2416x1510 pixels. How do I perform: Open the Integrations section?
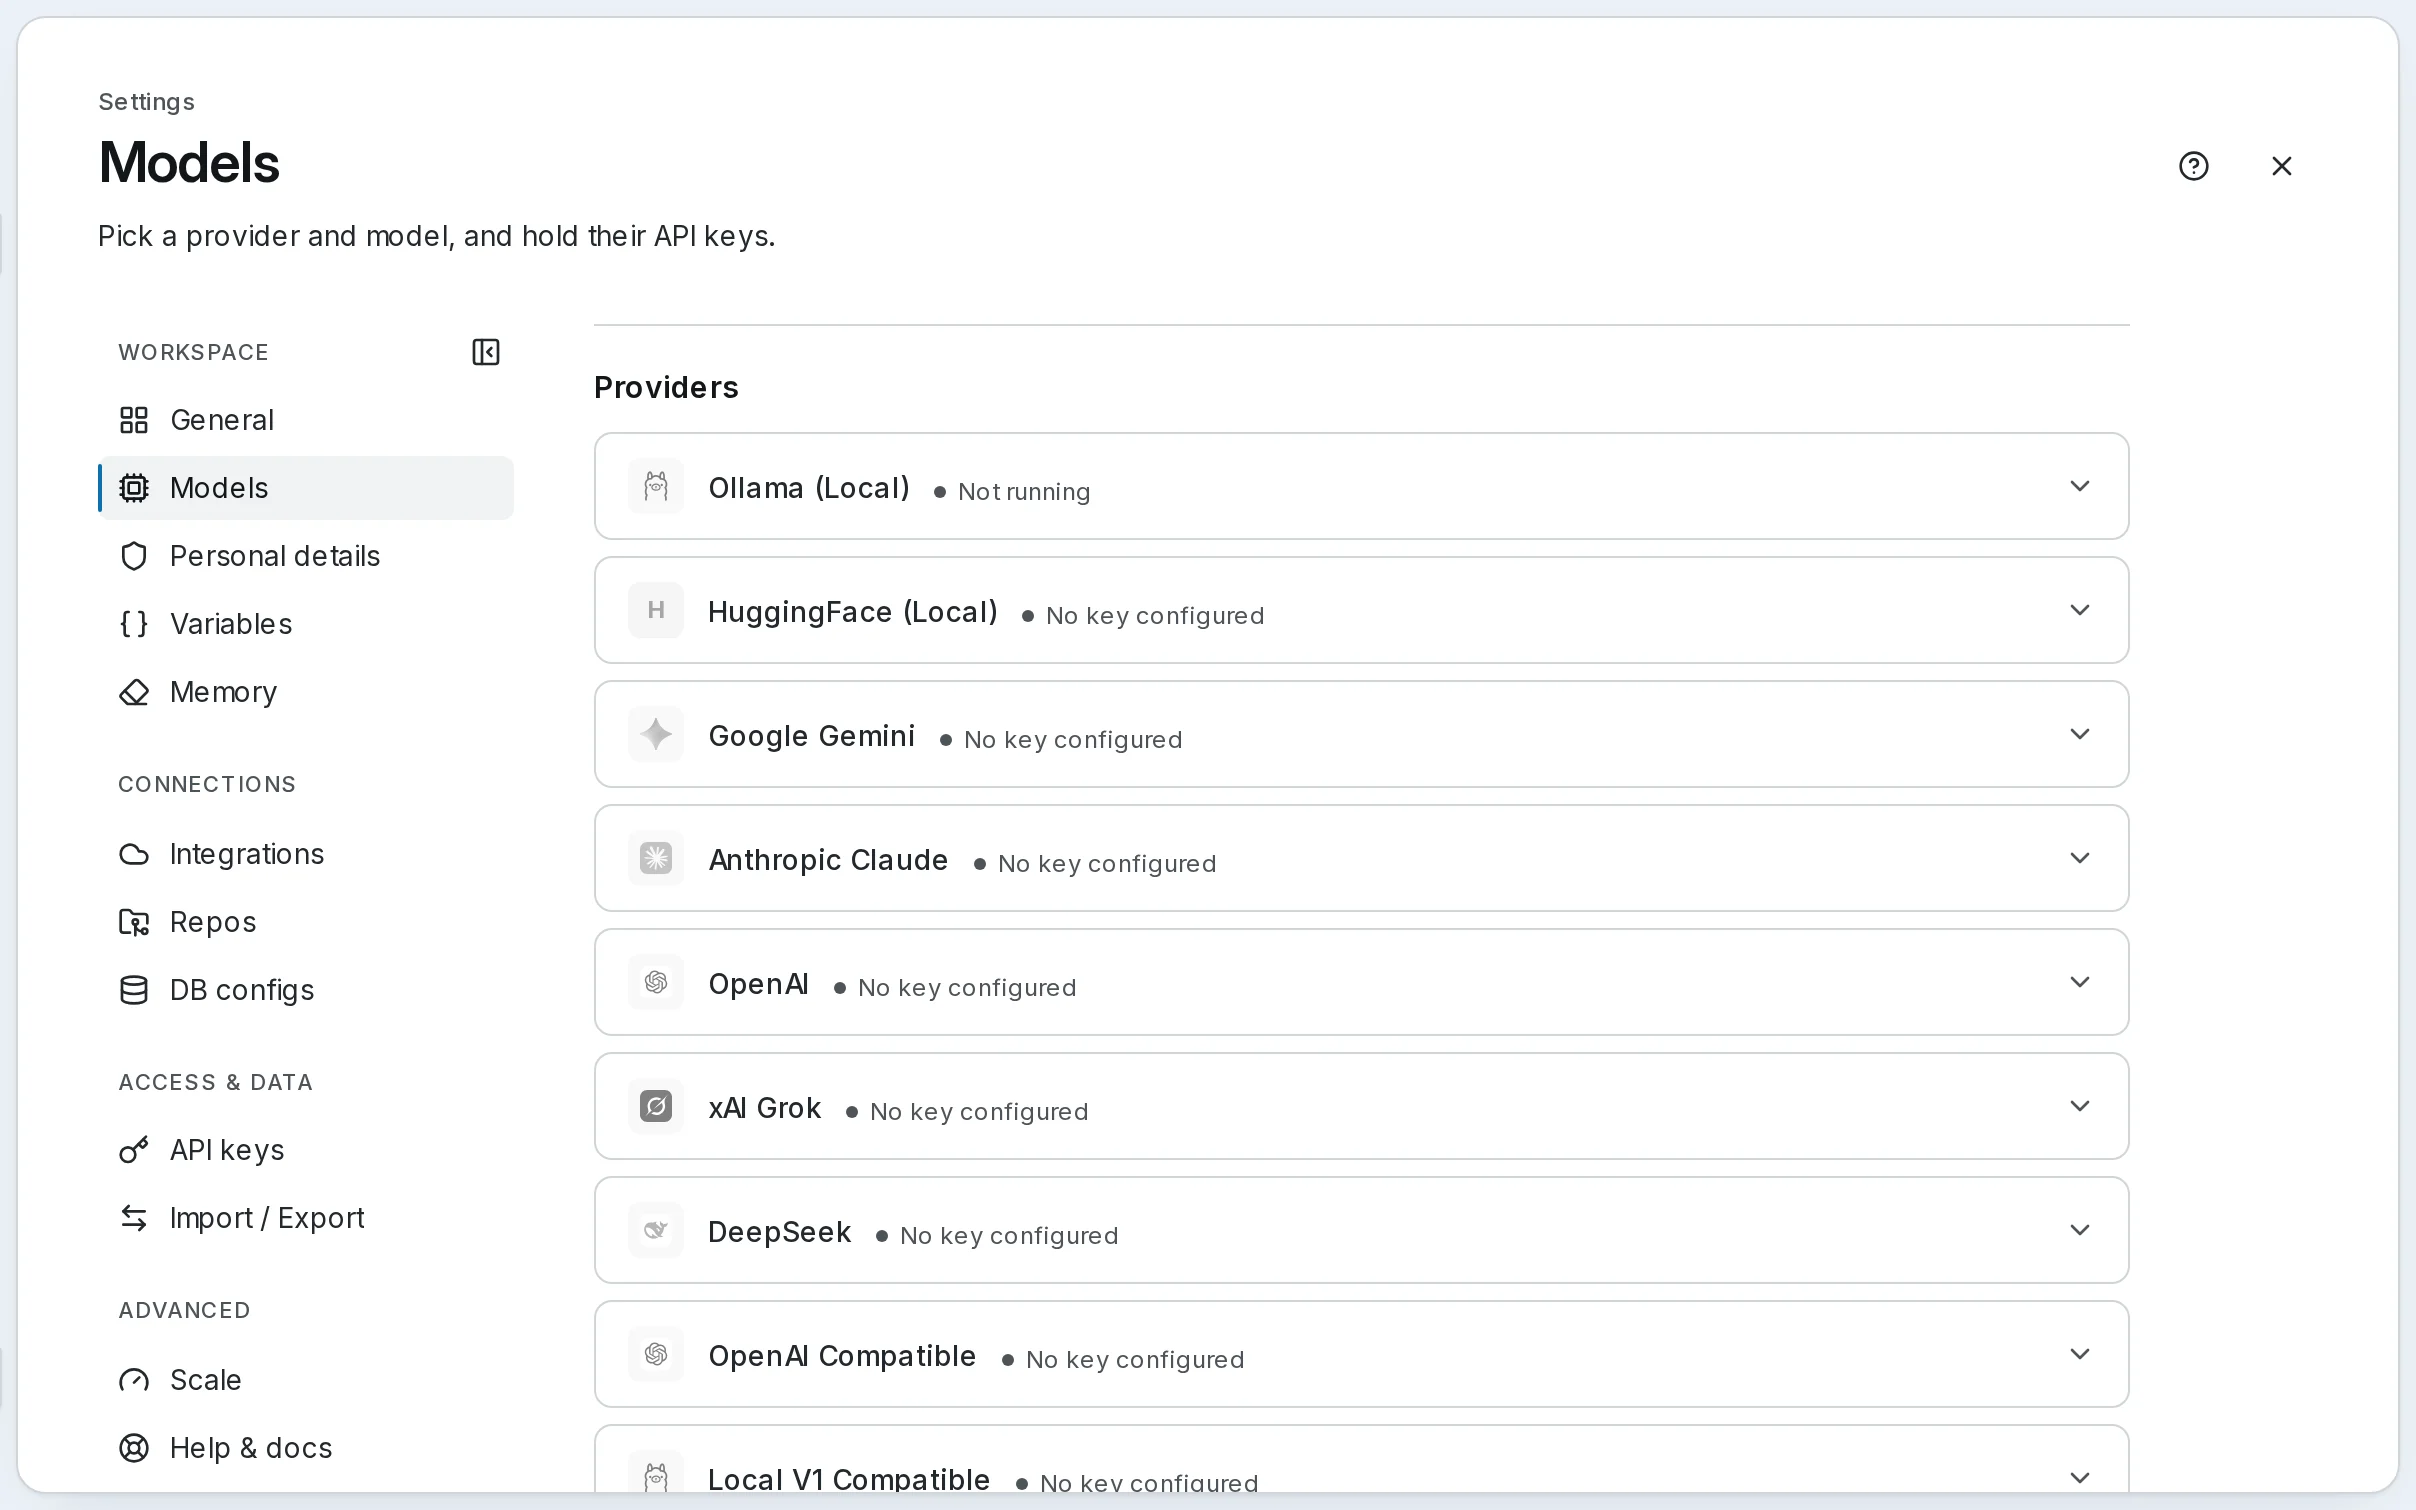[x=307, y=854]
